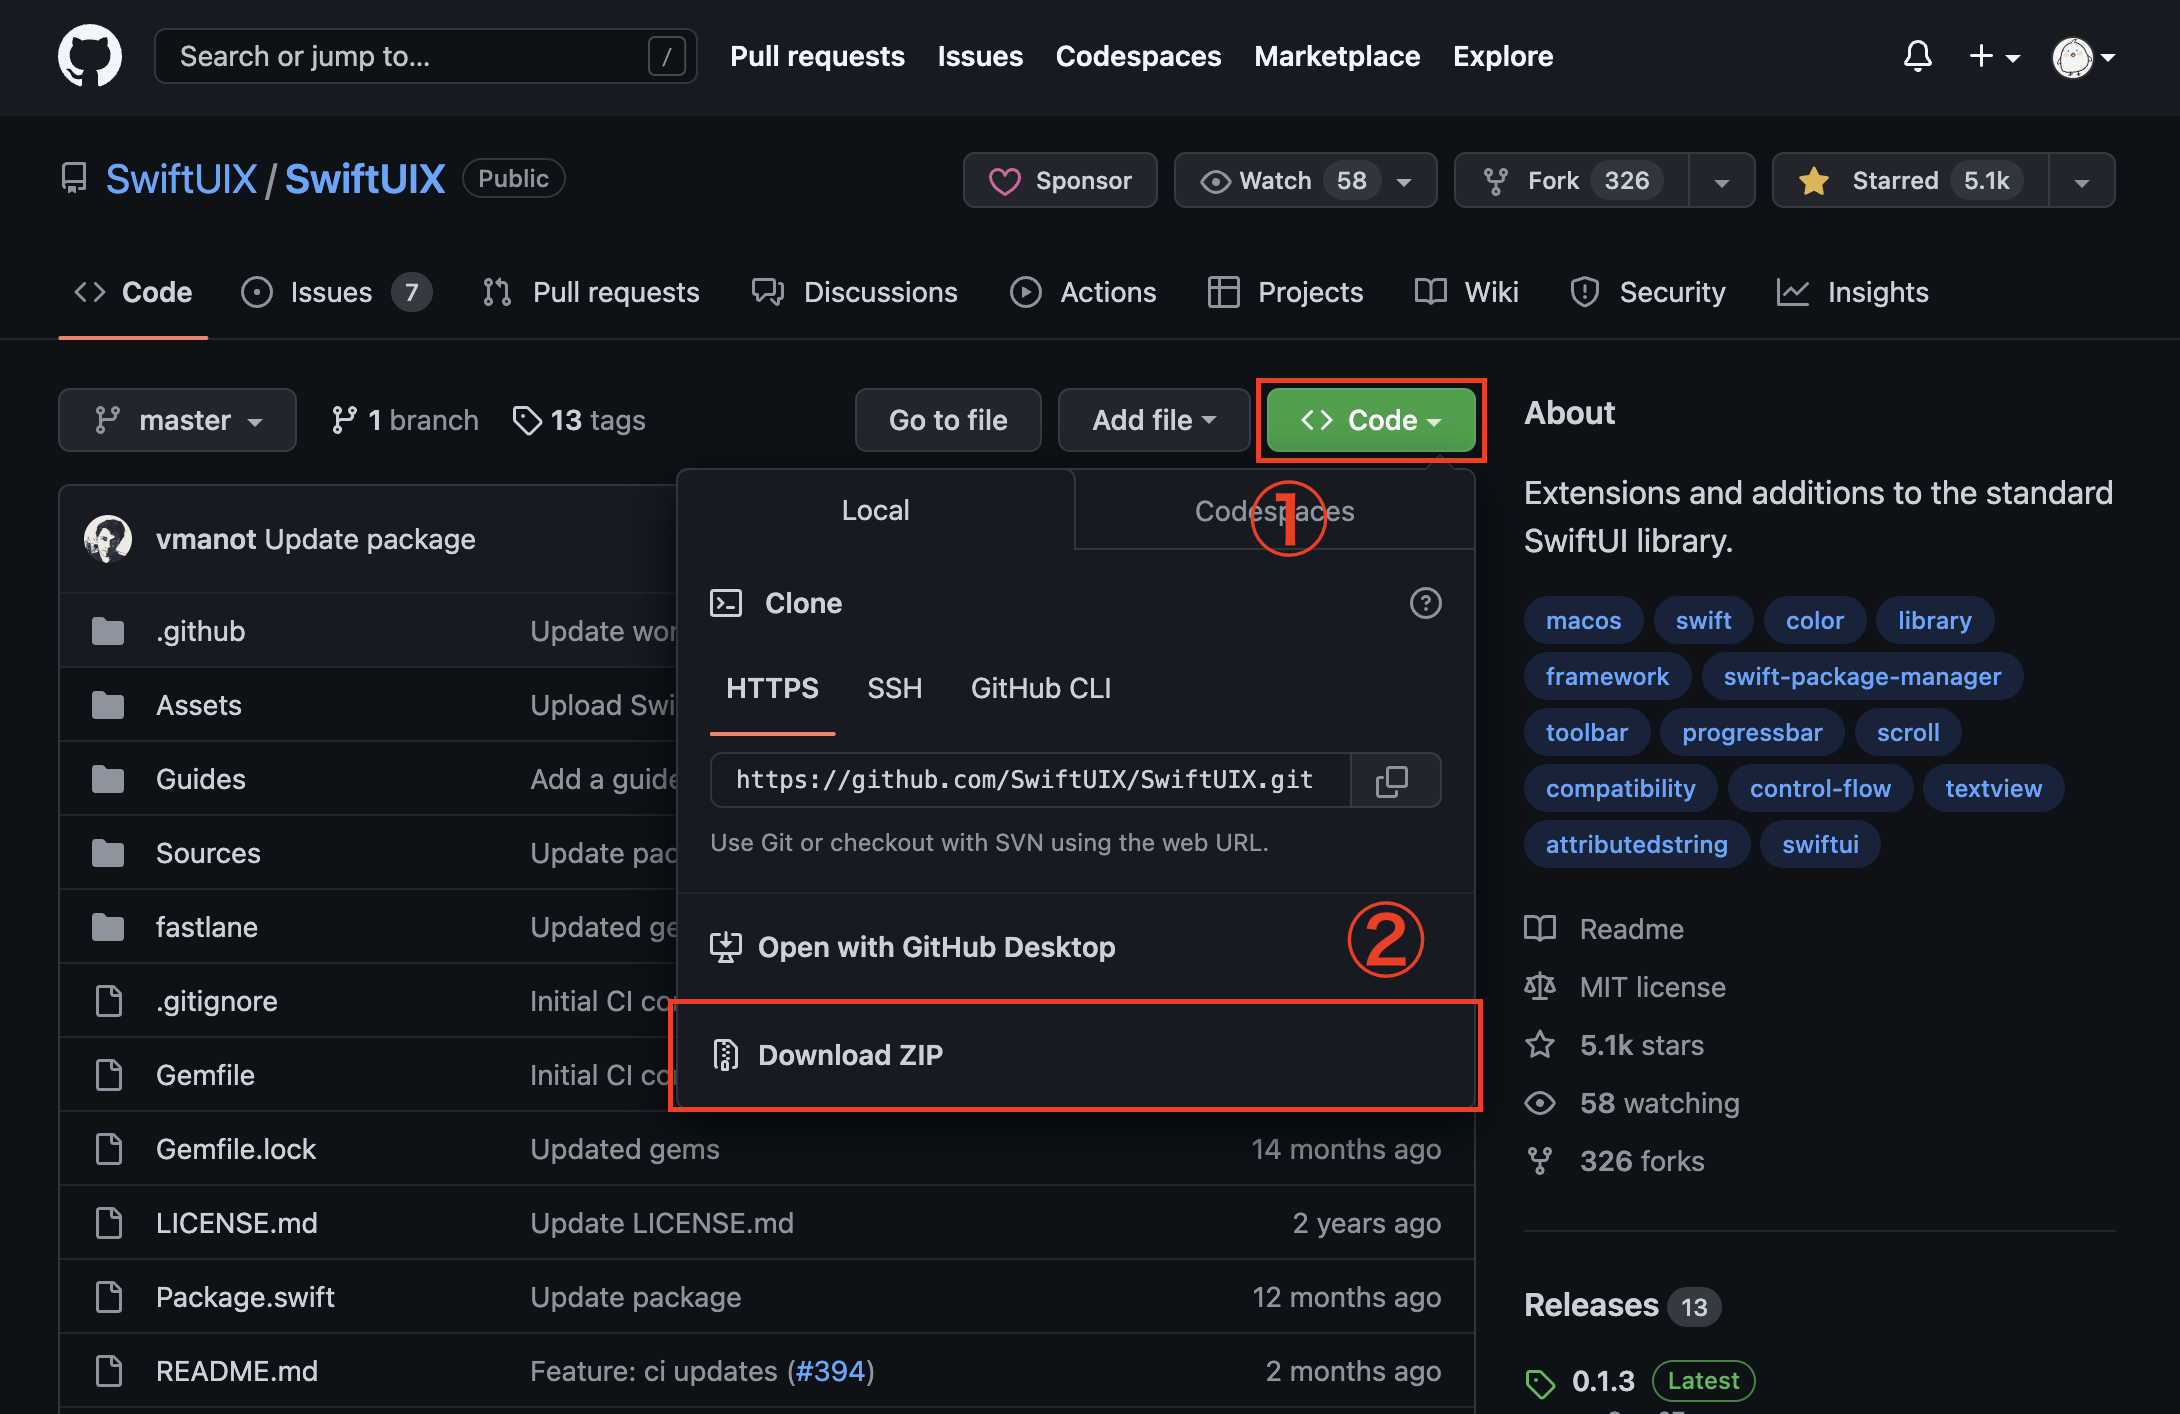Open the .github folder
The height and width of the screenshot is (1414, 2180).
tap(200, 631)
